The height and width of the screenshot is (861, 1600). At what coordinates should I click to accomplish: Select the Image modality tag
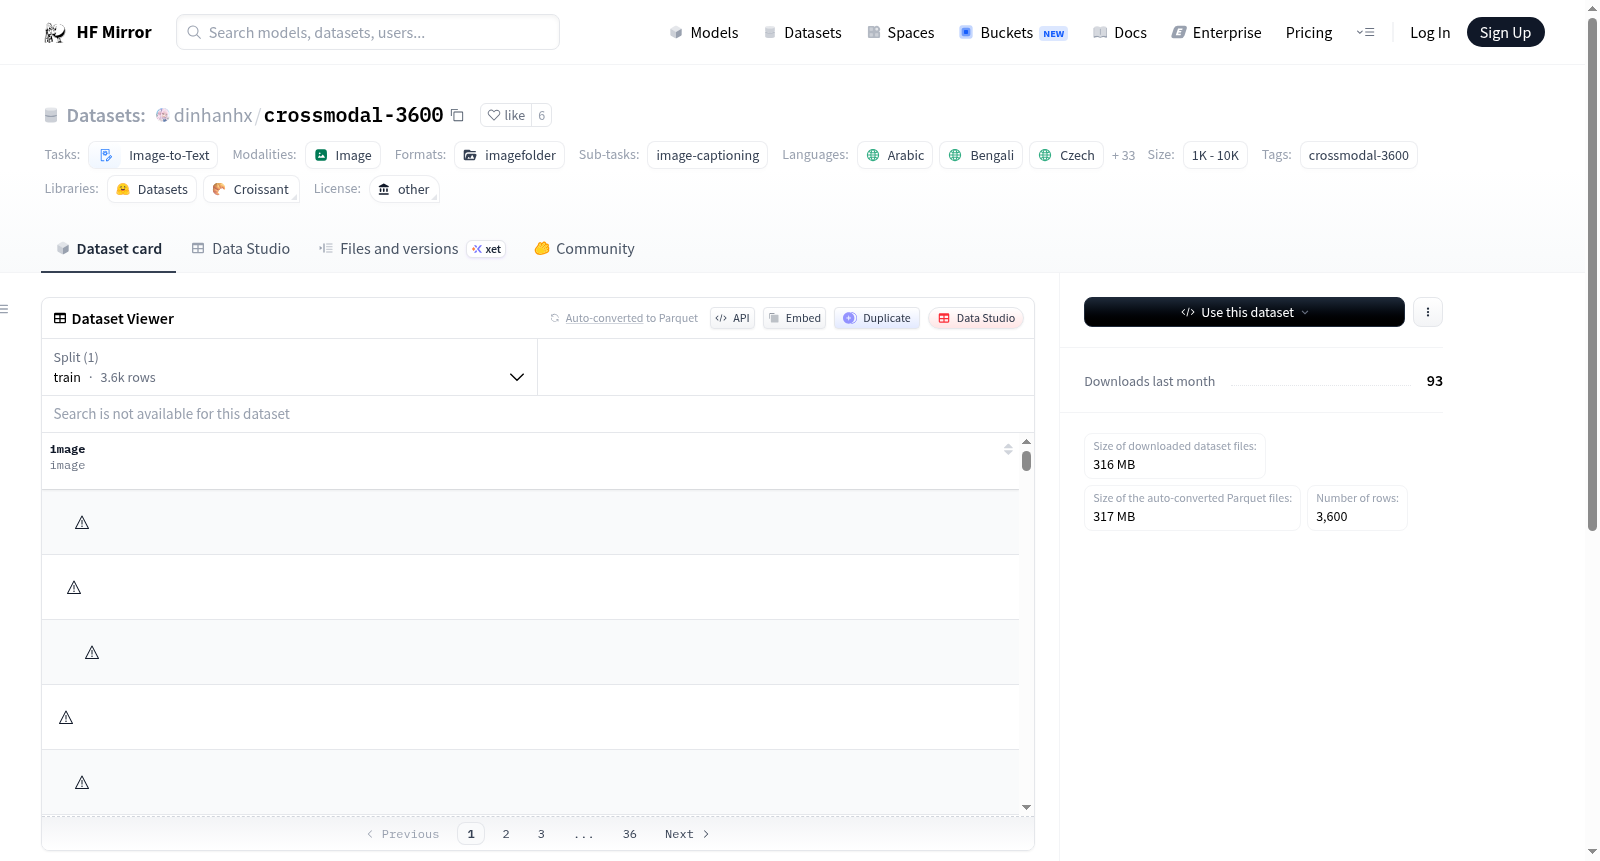(343, 155)
